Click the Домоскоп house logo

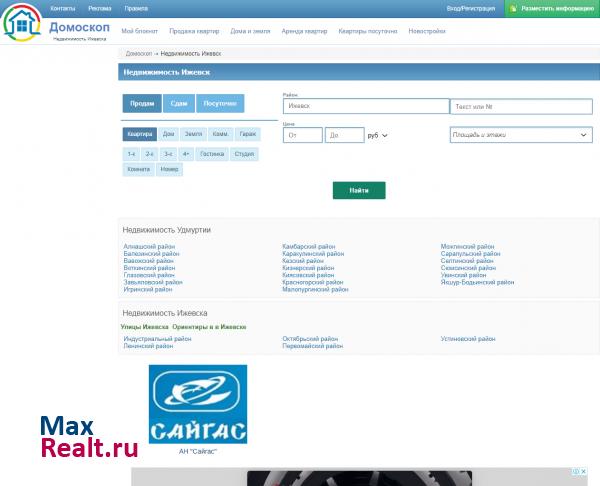(x=22, y=23)
